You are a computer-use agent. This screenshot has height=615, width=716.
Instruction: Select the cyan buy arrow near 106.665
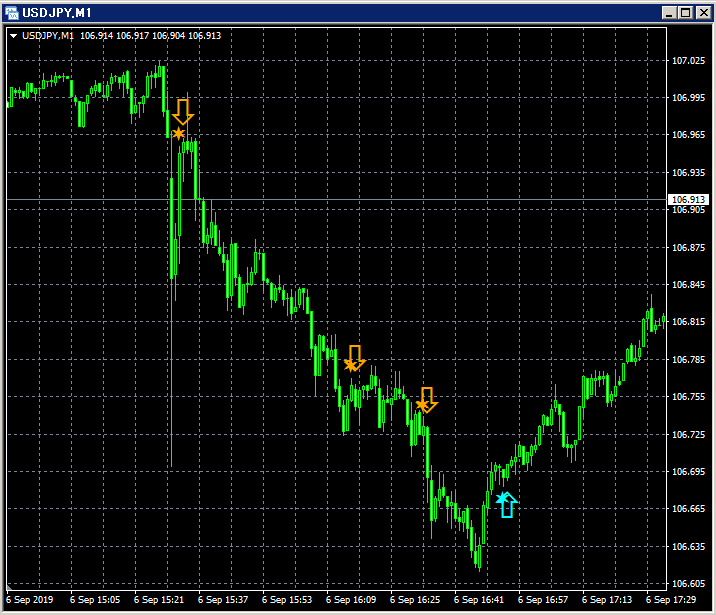point(507,505)
